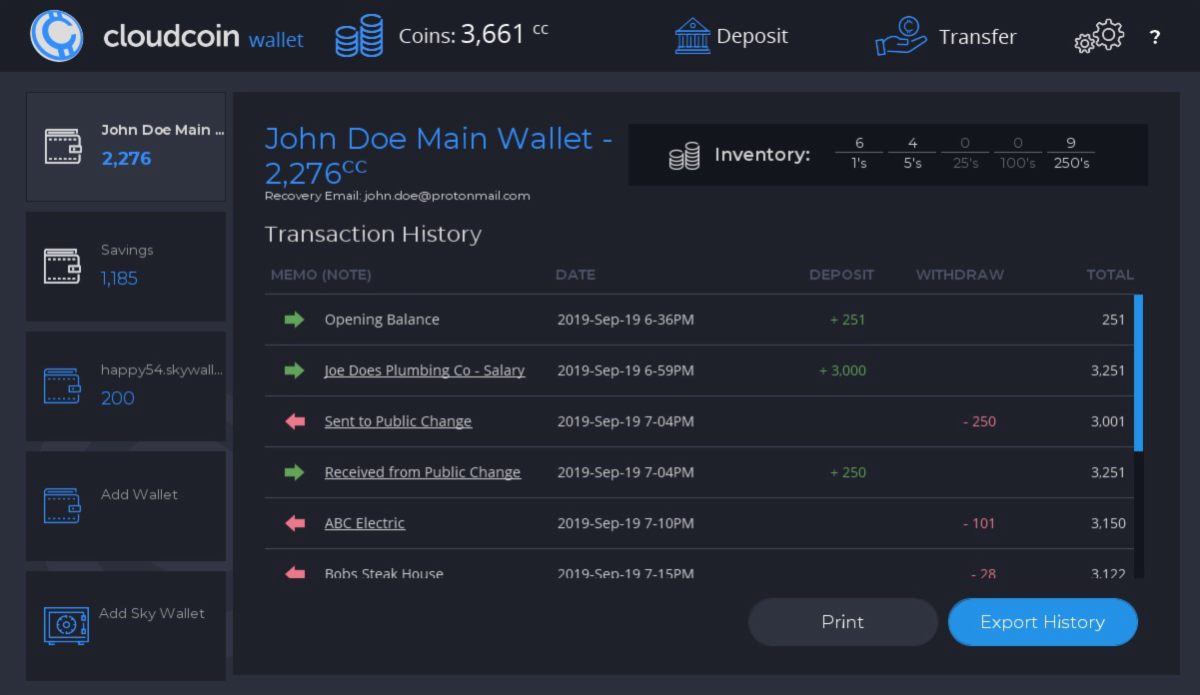Screen dimensions: 1200x695
Task: Click red arrow on Bobs Steak House row
Action: click(295, 573)
